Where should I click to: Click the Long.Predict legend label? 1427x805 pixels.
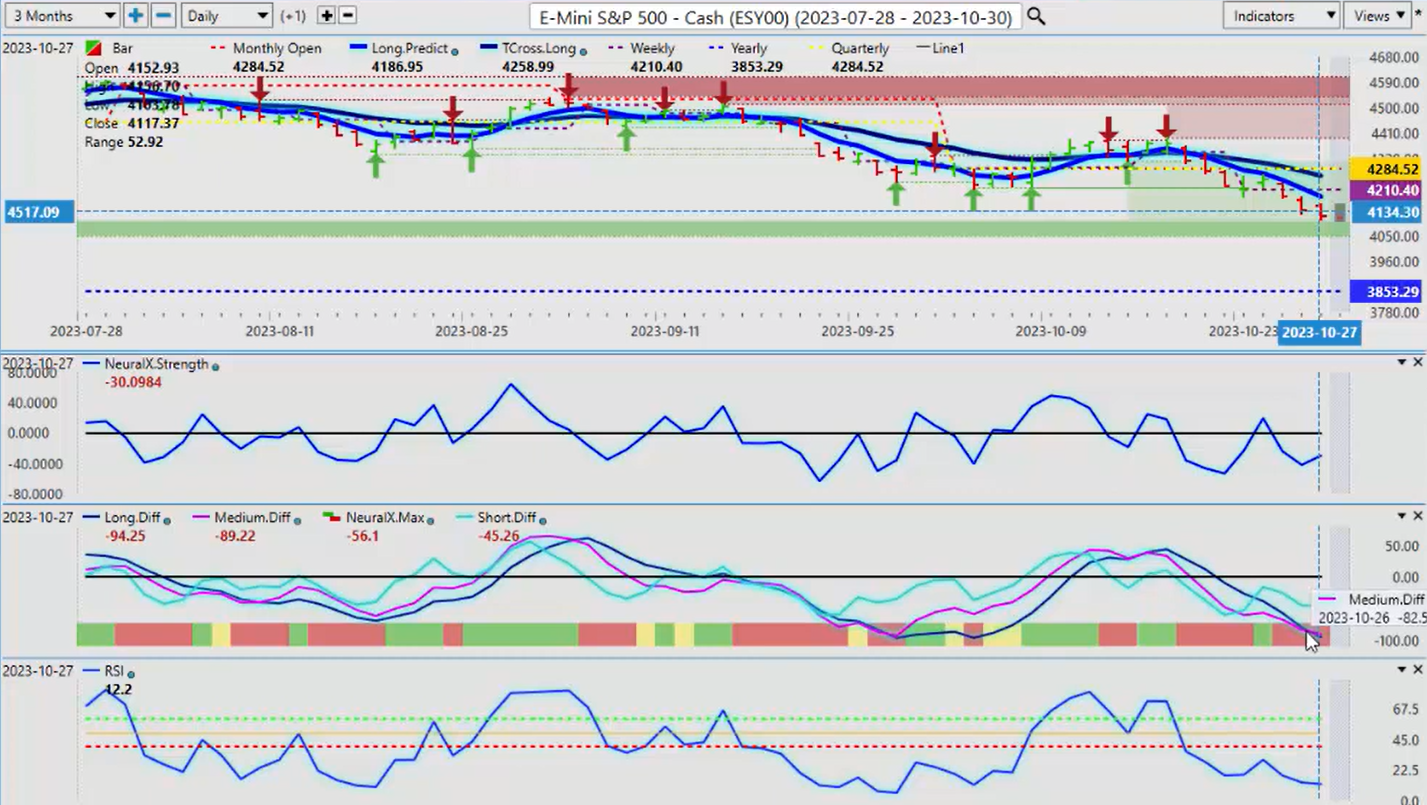coord(410,48)
